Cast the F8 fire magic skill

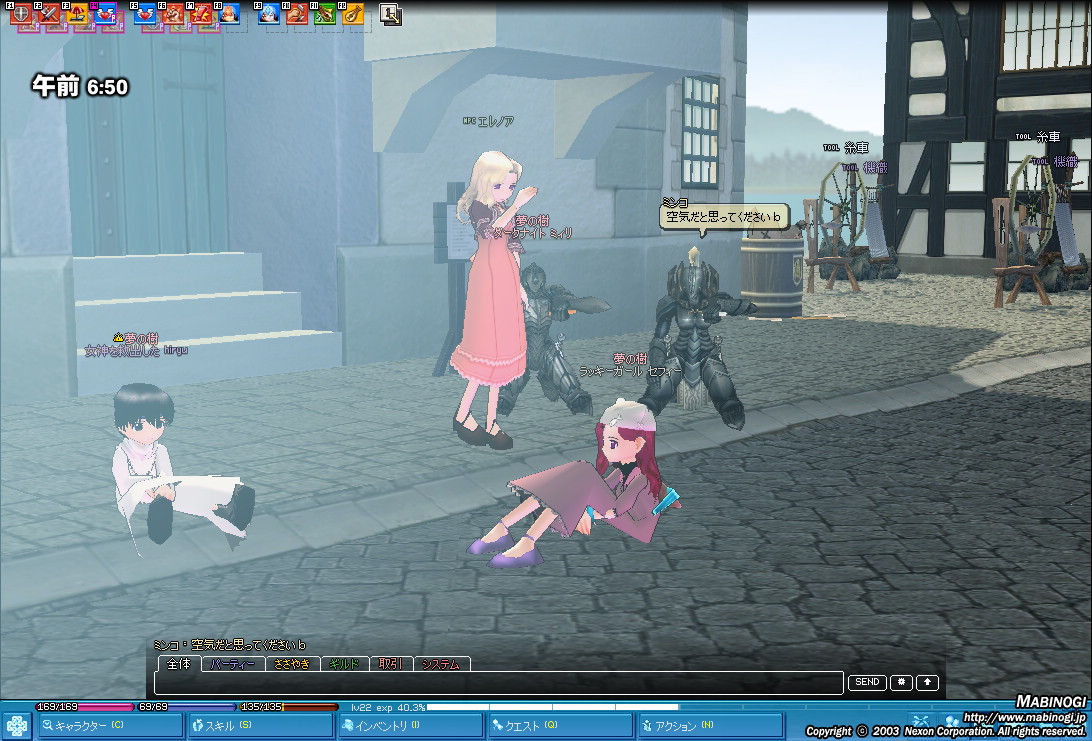tap(228, 13)
